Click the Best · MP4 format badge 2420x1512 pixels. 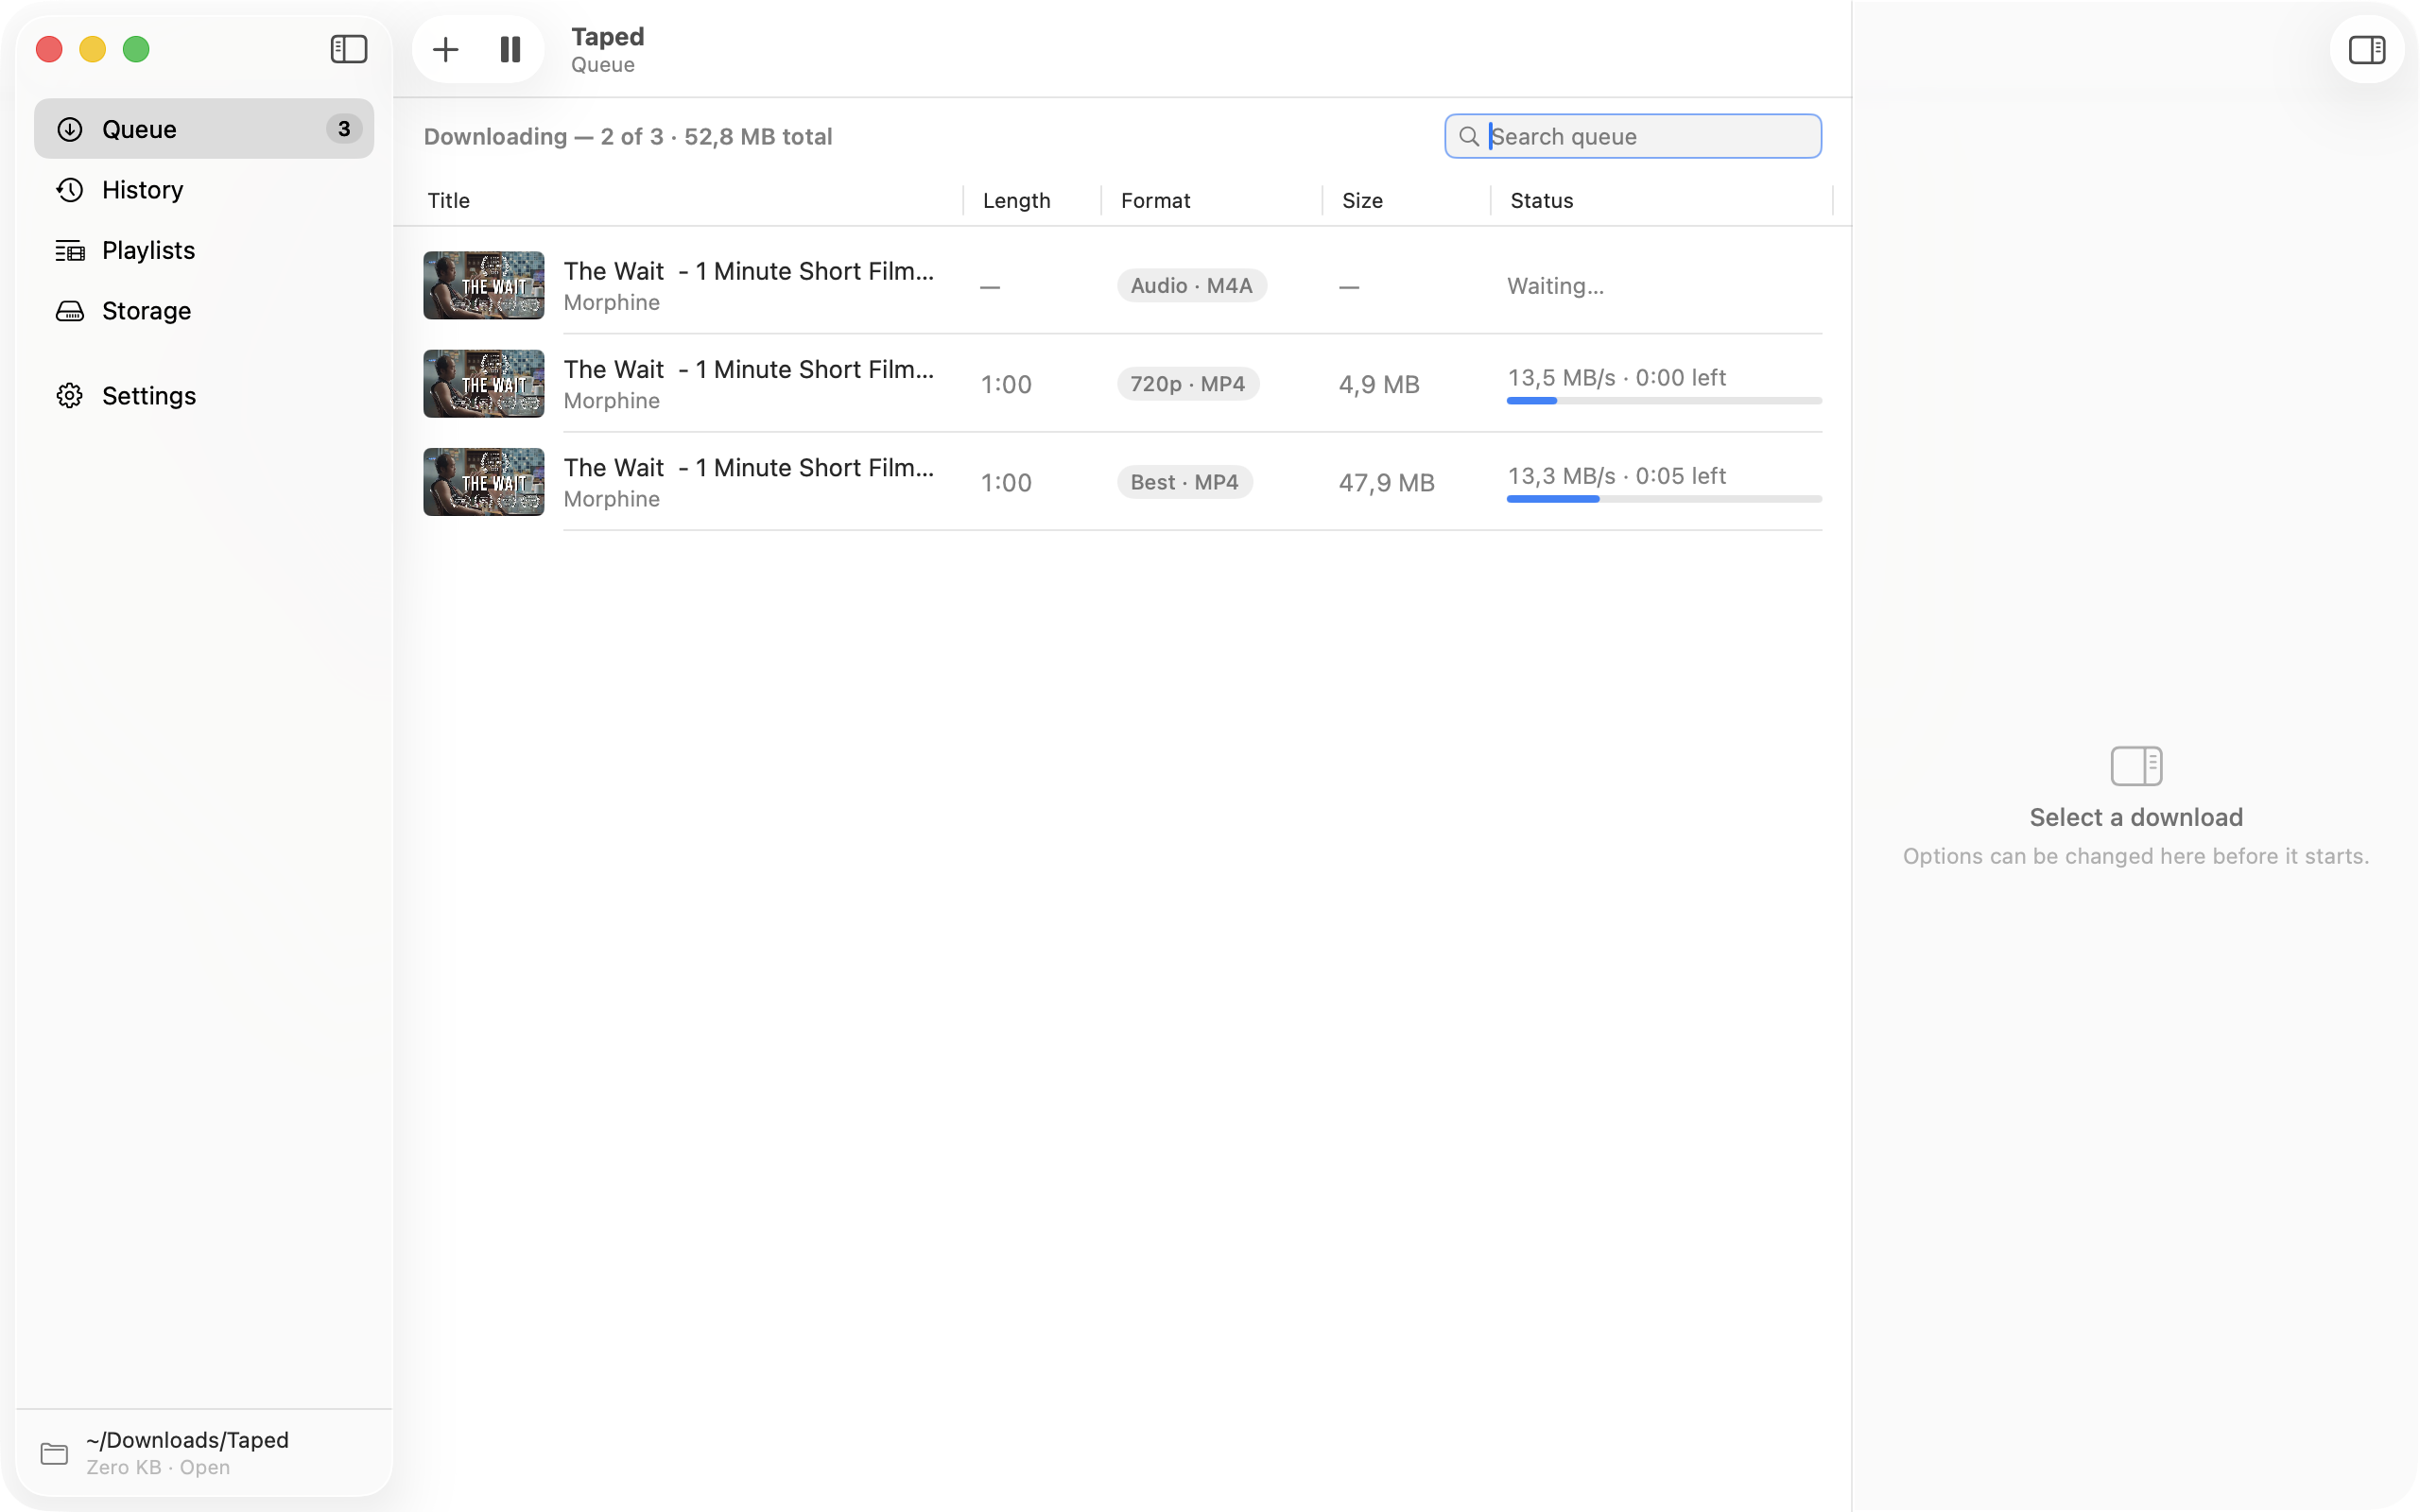(x=1184, y=482)
